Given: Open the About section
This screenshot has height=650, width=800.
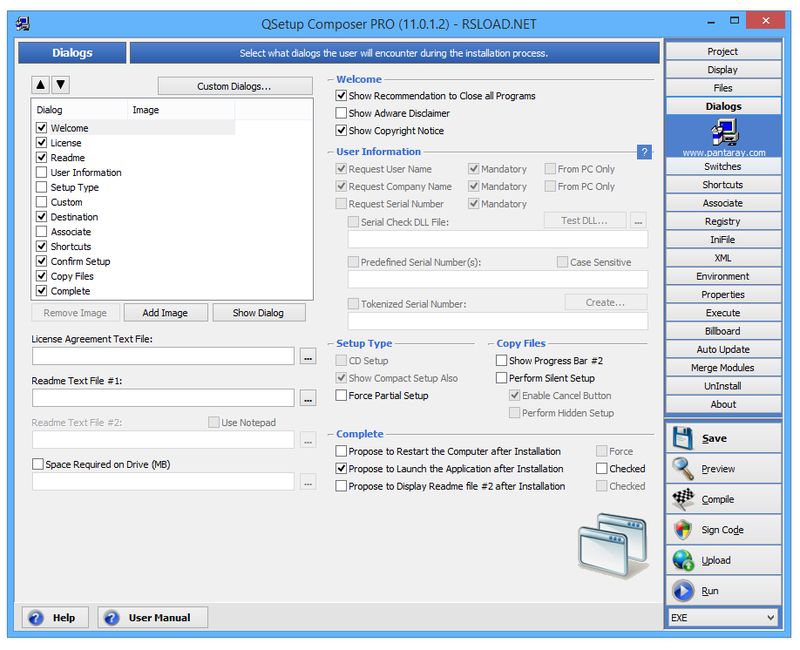Looking at the screenshot, I should (x=723, y=405).
